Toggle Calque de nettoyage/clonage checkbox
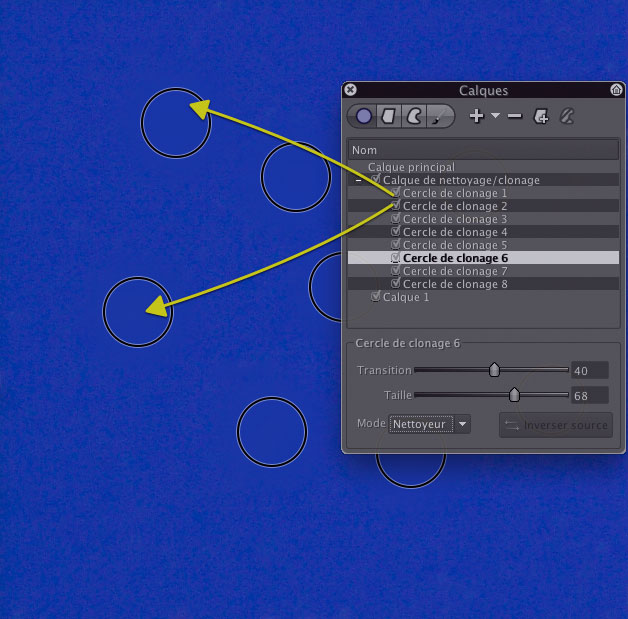 click(375, 179)
